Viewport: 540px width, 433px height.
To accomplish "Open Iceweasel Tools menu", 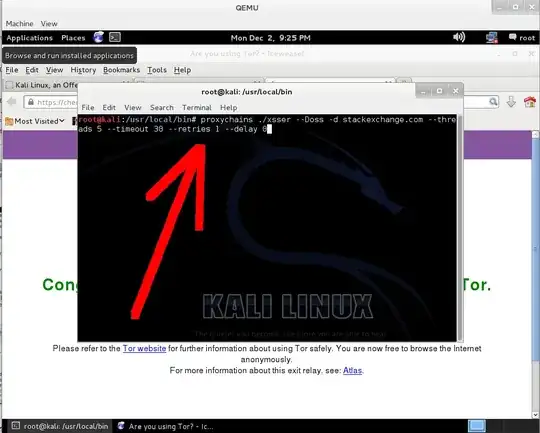I will [157, 70].
